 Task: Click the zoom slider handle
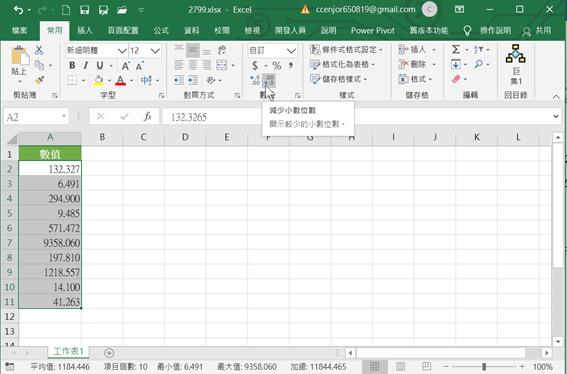(x=484, y=367)
